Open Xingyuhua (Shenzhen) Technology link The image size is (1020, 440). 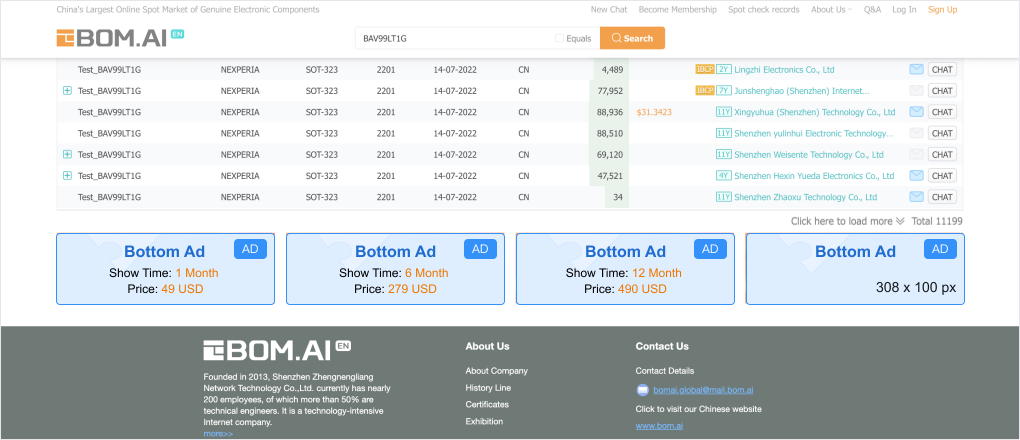click(815, 112)
